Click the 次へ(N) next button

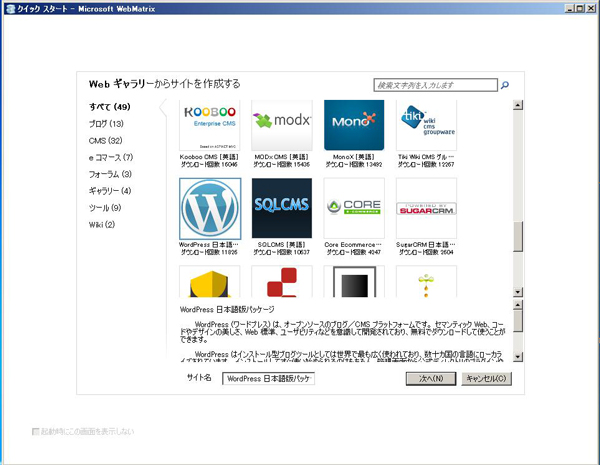pos(431,379)
